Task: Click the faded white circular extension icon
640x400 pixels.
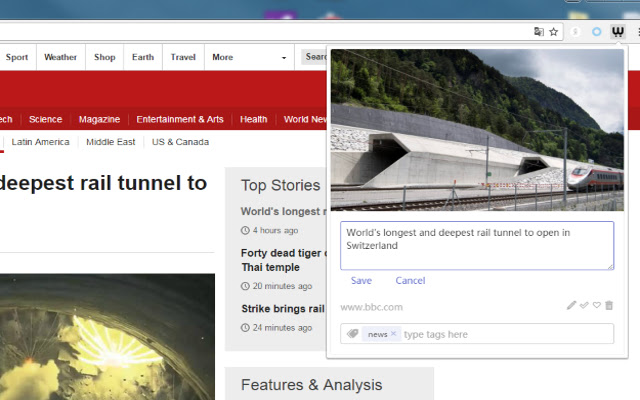Action: tap(575, 31)
